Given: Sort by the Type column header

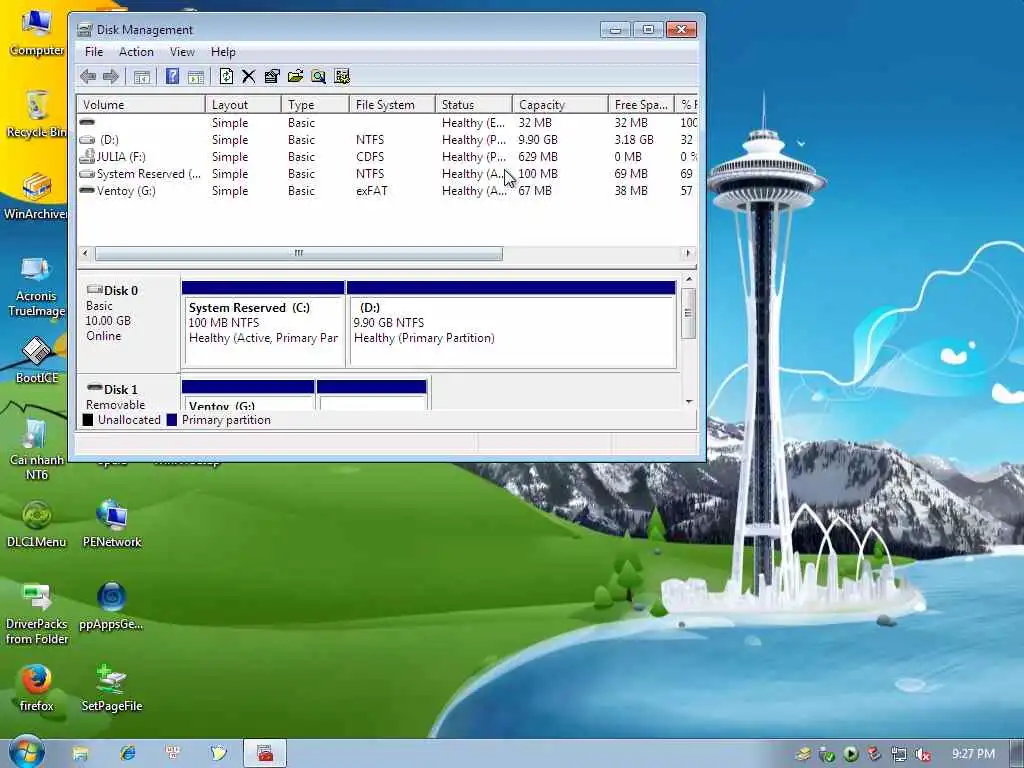Looking at the screenshot, I should 315,104.
